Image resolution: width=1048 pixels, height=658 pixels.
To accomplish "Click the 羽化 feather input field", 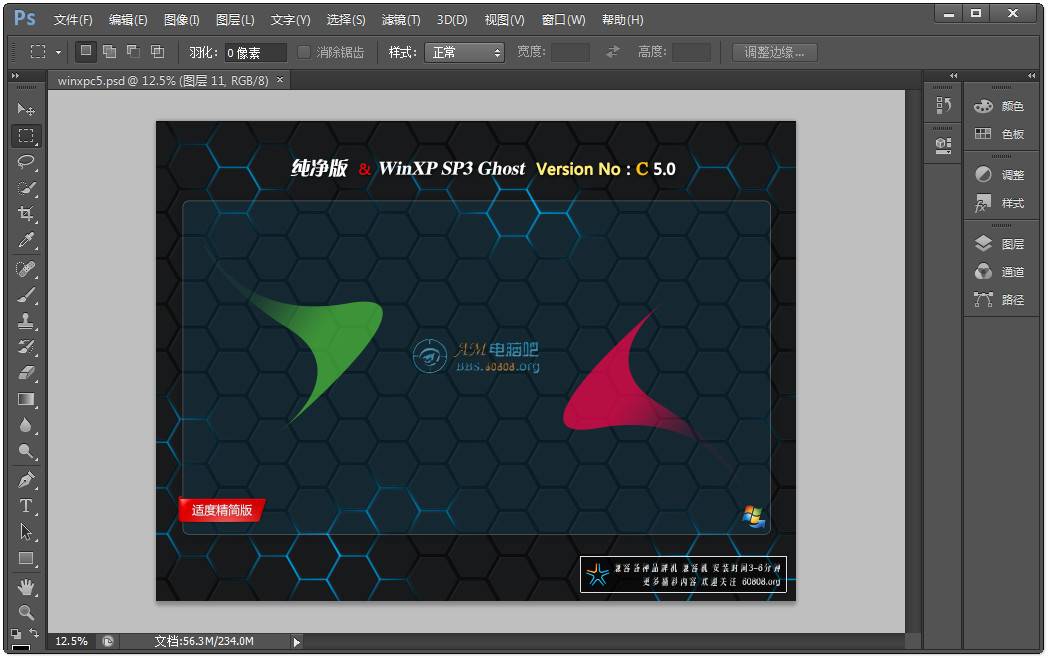I will click(x=255, y=52).
